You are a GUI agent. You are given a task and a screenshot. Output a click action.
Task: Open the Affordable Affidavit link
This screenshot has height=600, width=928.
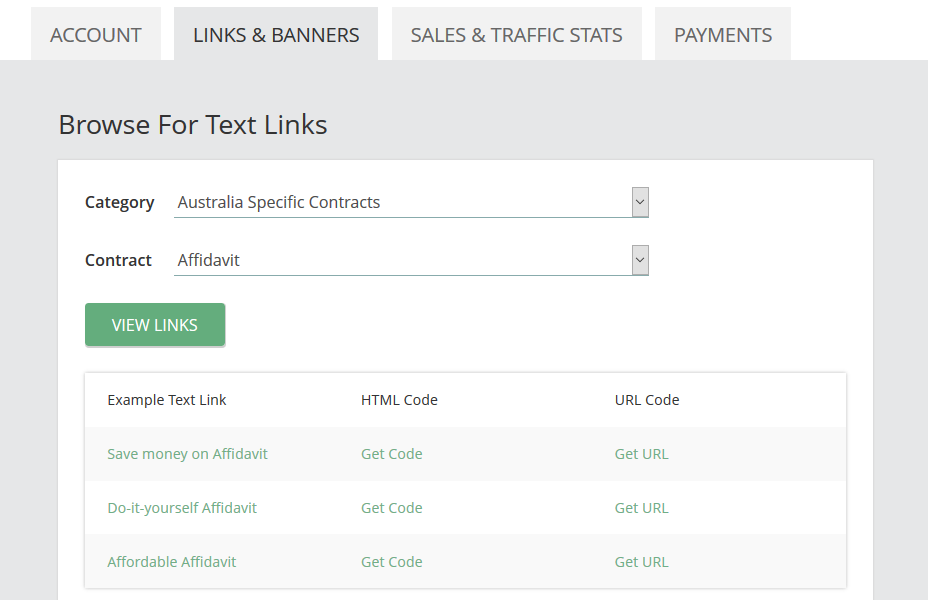[172, 562]
